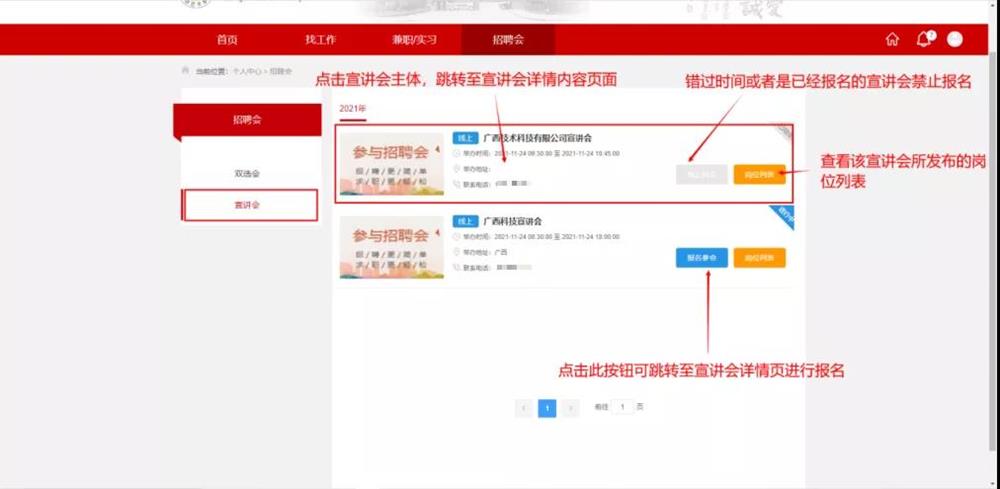Click the user avatar icon
This screenshot has height=489, width=1000.
955,40
